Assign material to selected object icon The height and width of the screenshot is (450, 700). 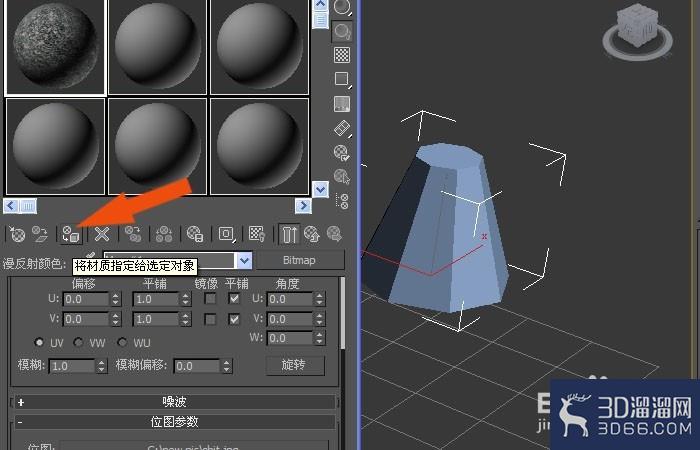[71, 234]
